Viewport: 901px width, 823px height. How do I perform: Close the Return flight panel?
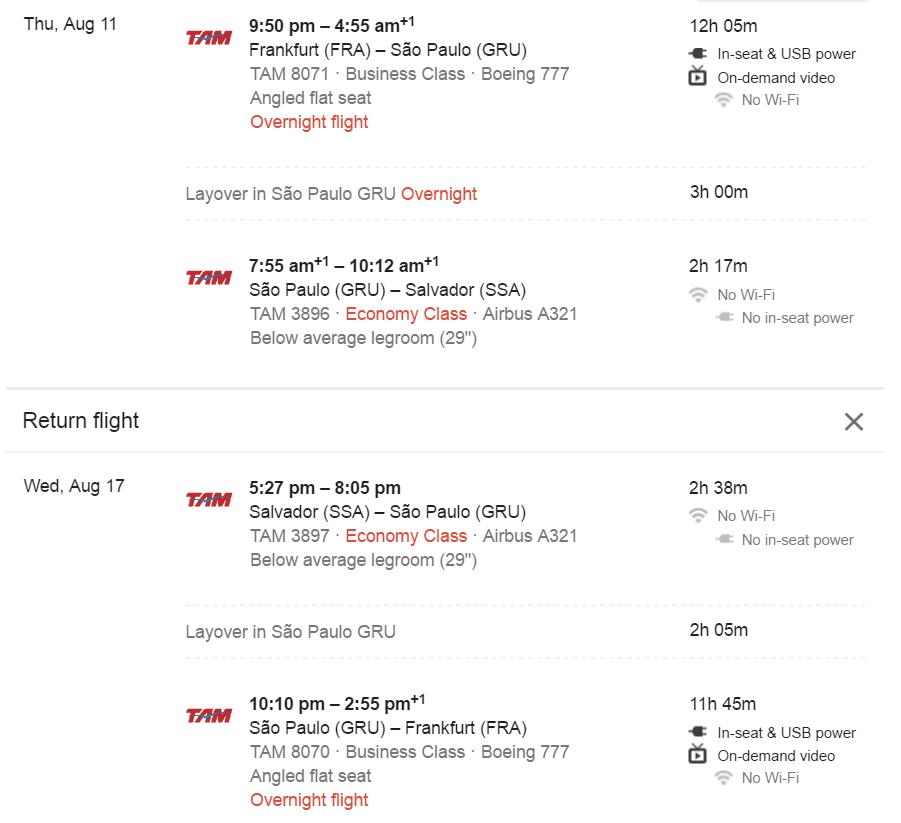pos(853,421)
